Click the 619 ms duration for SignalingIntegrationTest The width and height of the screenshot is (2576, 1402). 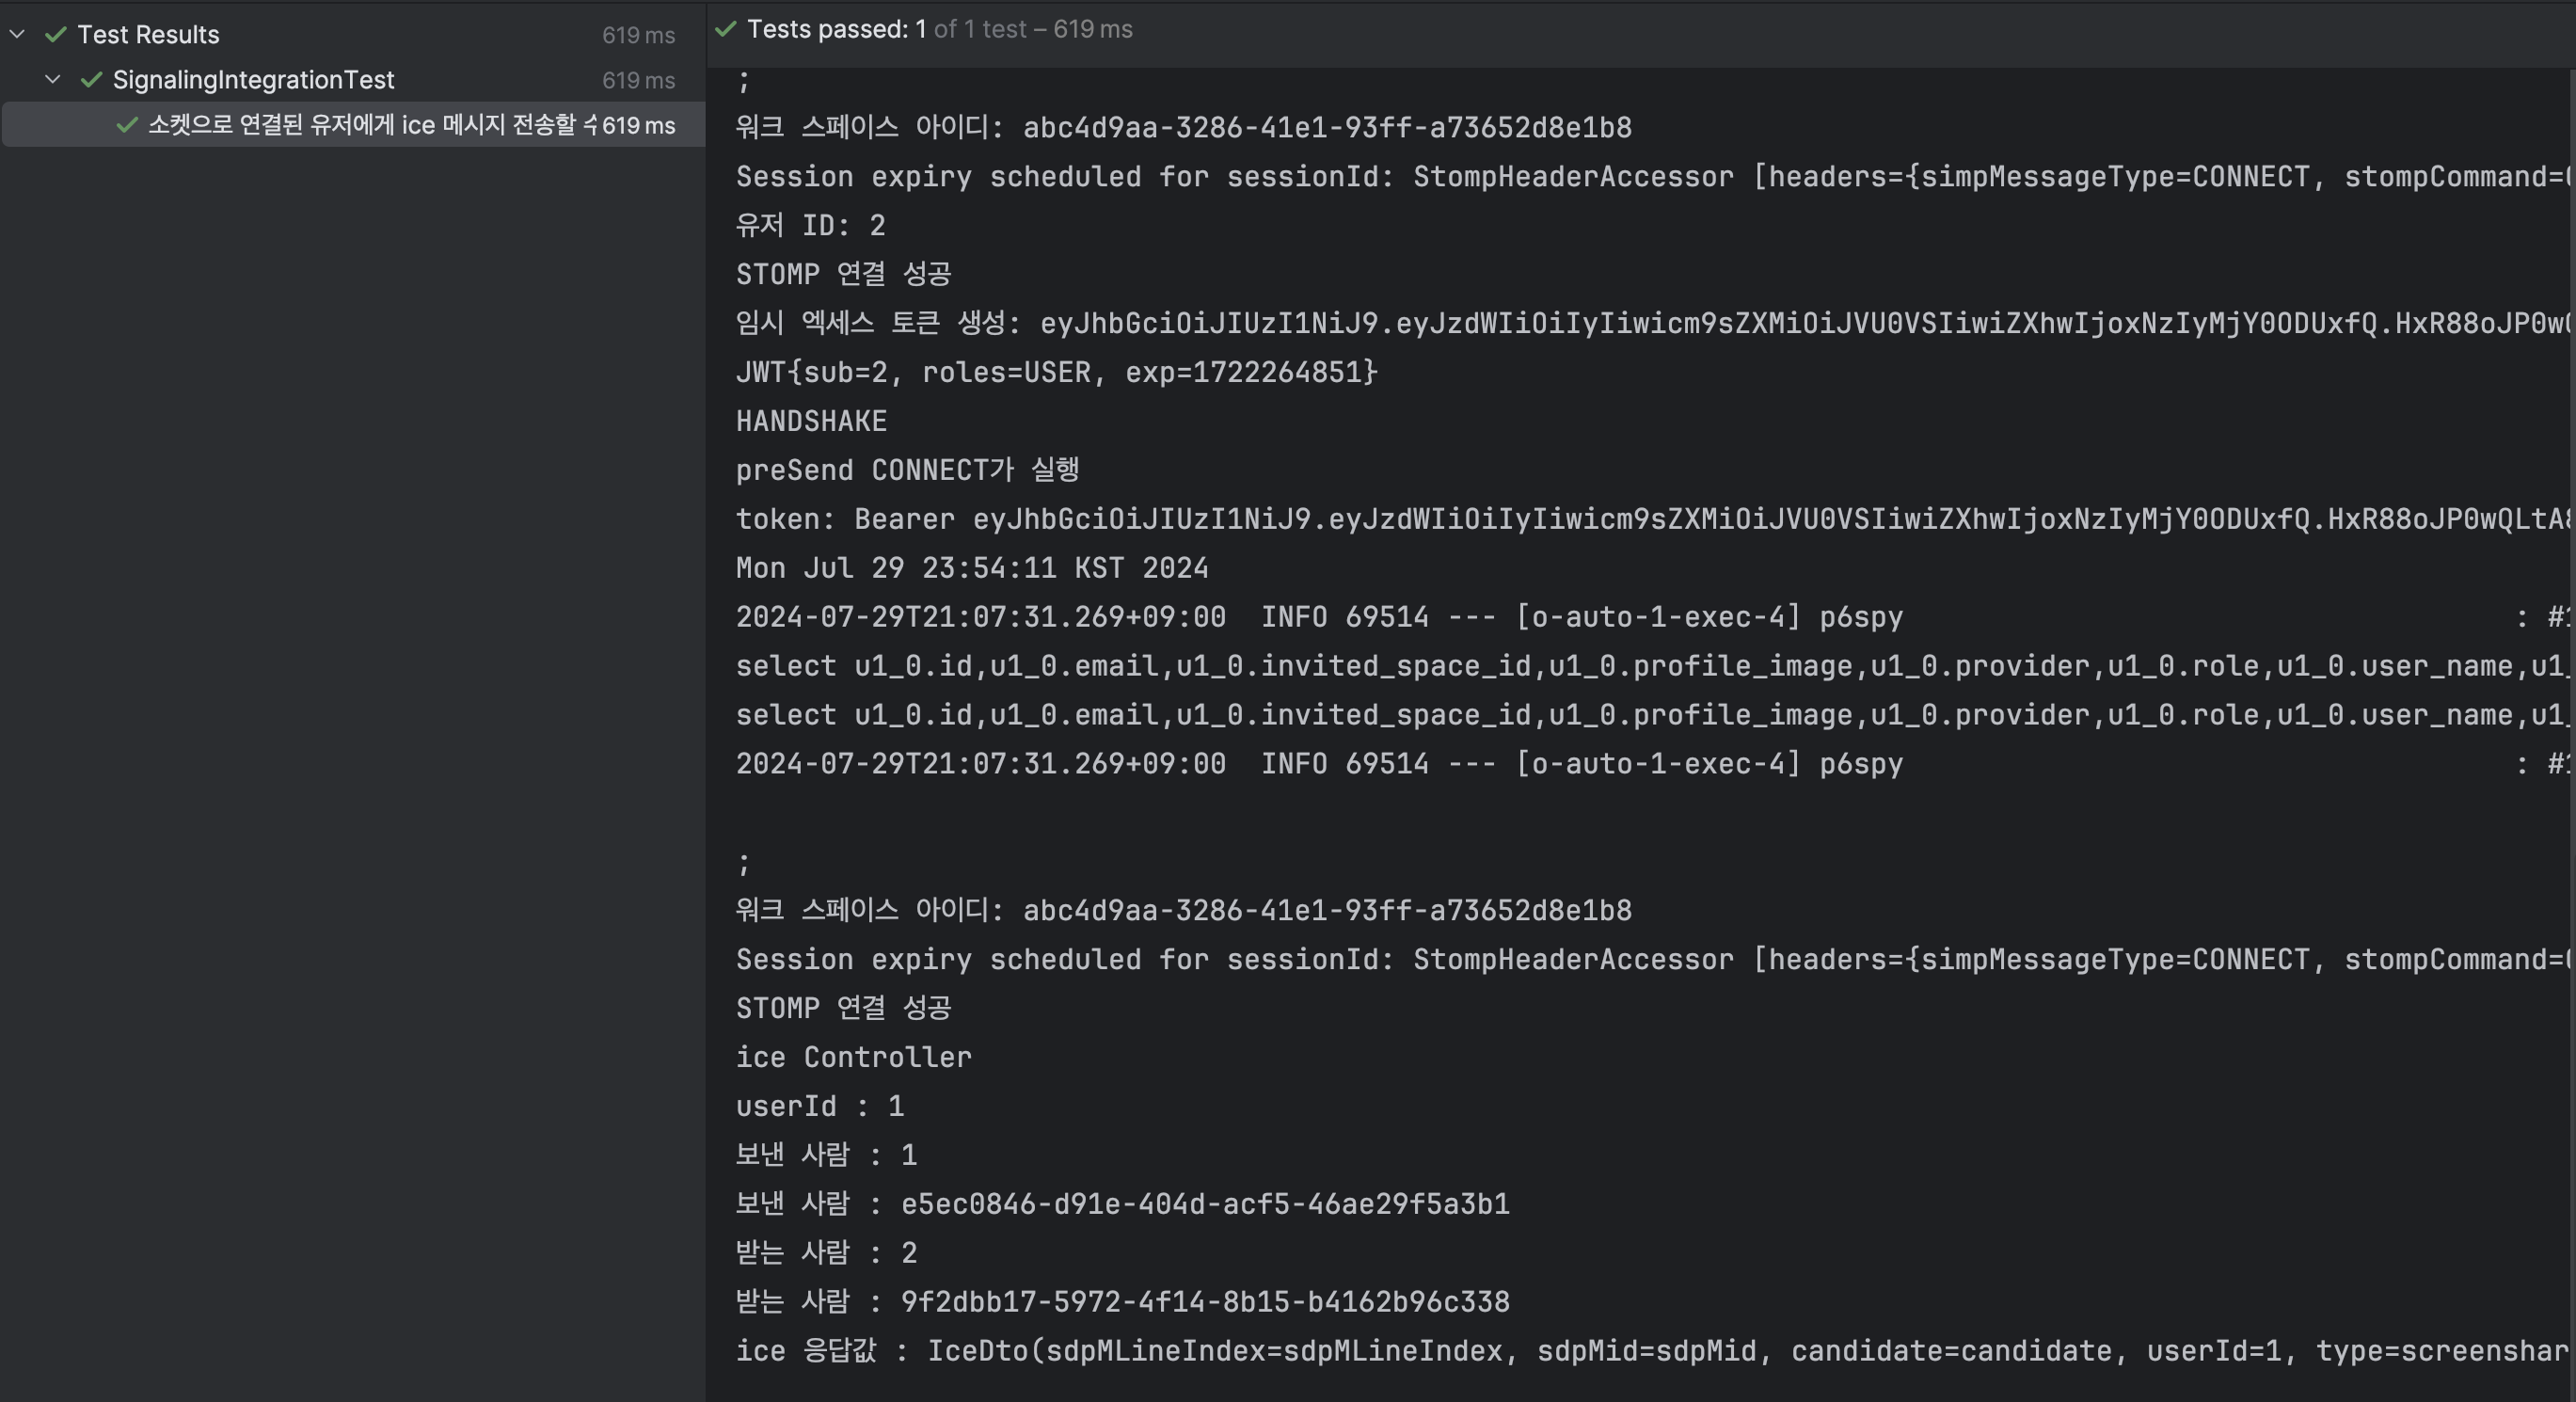coord(638,80)
